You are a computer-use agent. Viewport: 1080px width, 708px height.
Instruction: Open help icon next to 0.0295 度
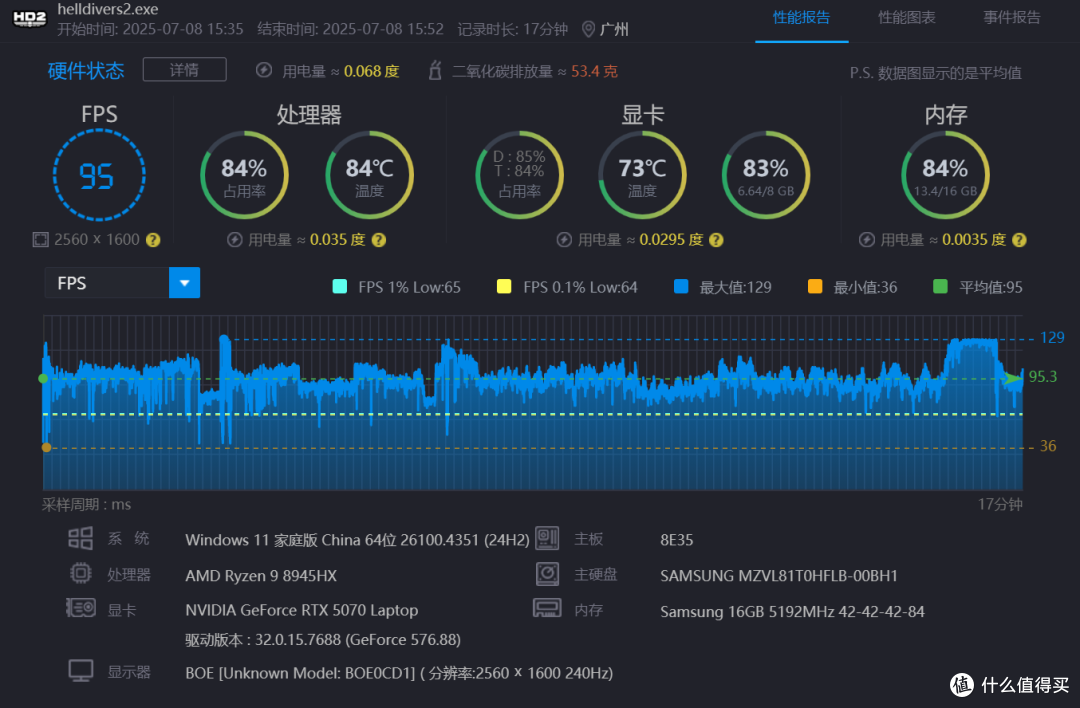pyautogui.click(x=716, y=240)
